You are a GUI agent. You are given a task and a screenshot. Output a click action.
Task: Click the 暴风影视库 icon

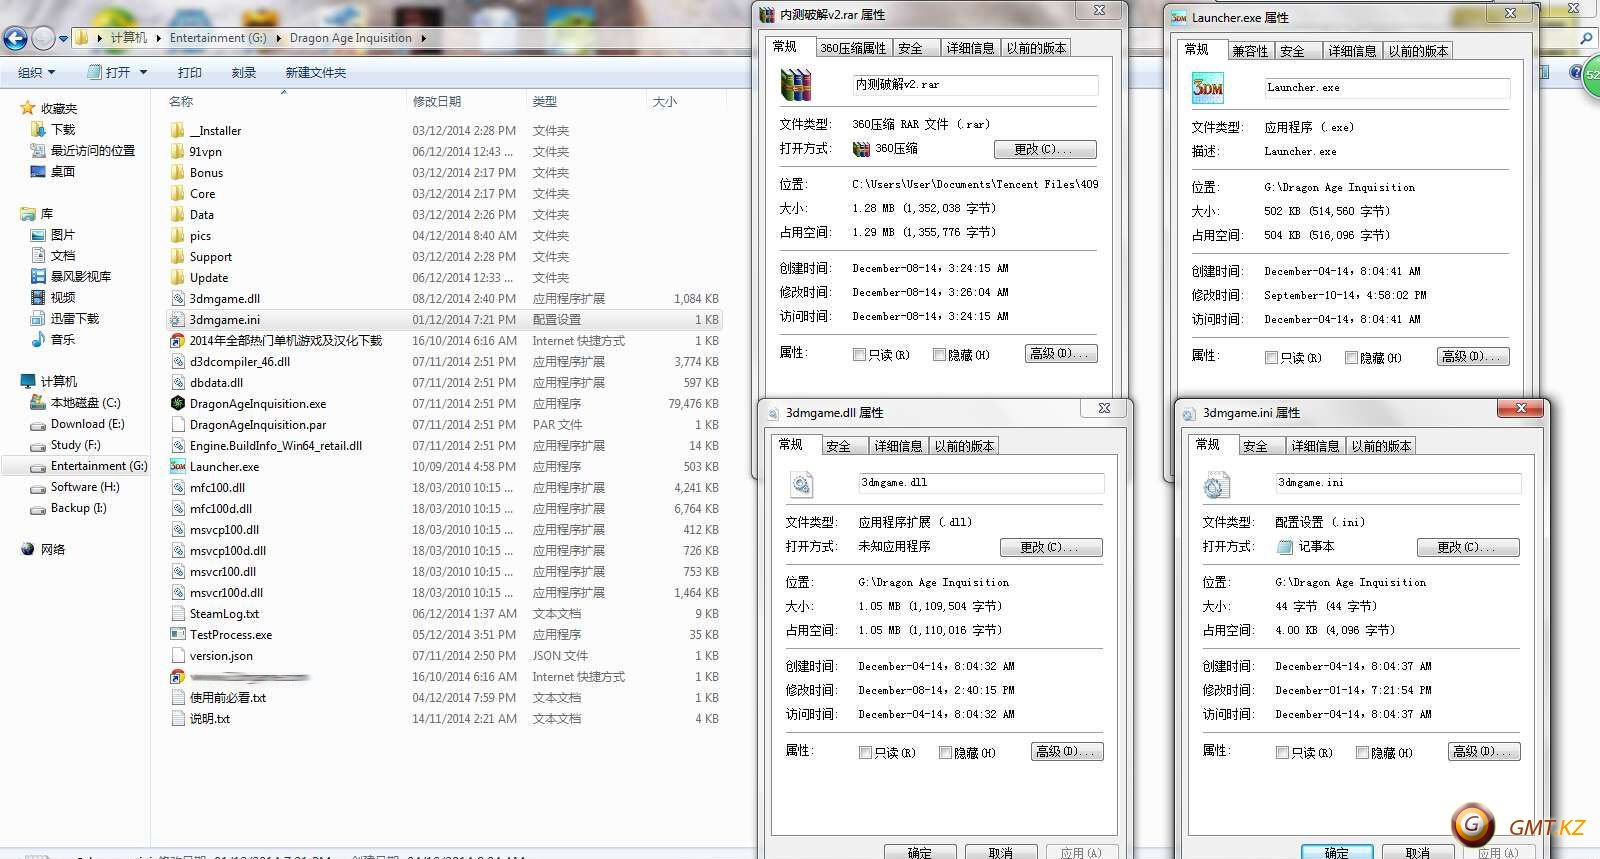[x=38, y=277]
